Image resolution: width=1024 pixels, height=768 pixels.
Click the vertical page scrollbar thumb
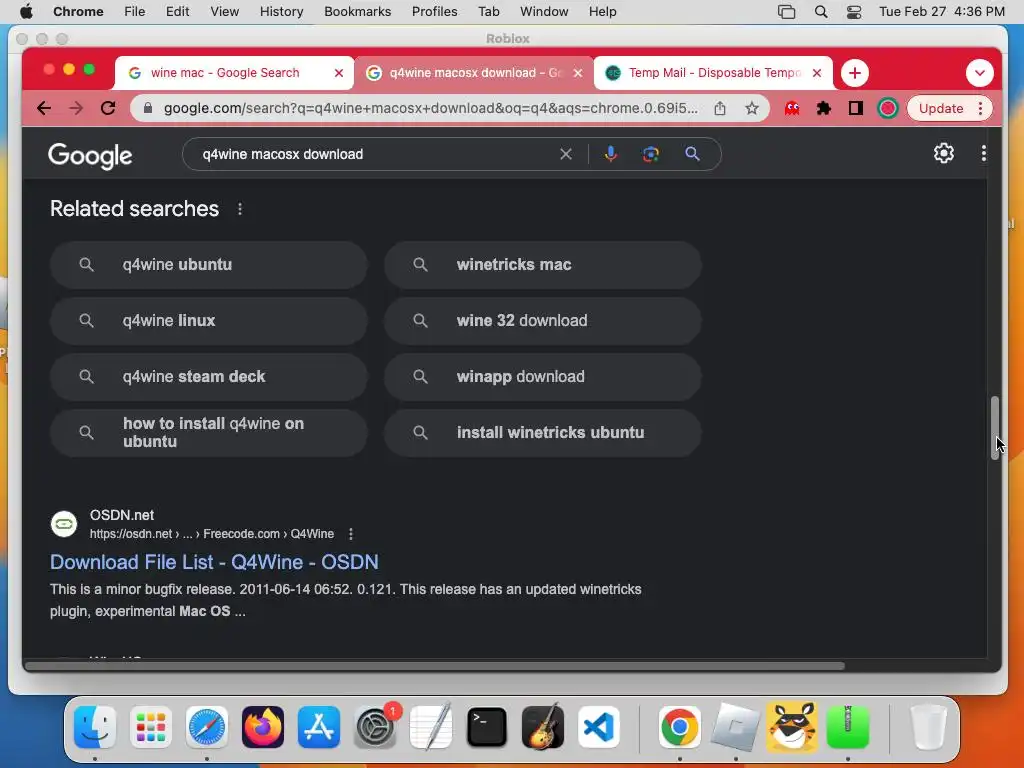click(995, 428)
